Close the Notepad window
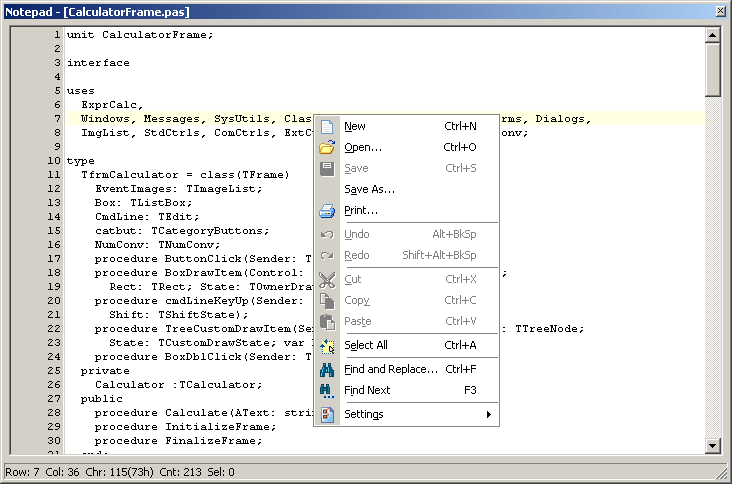 (721, 11)
